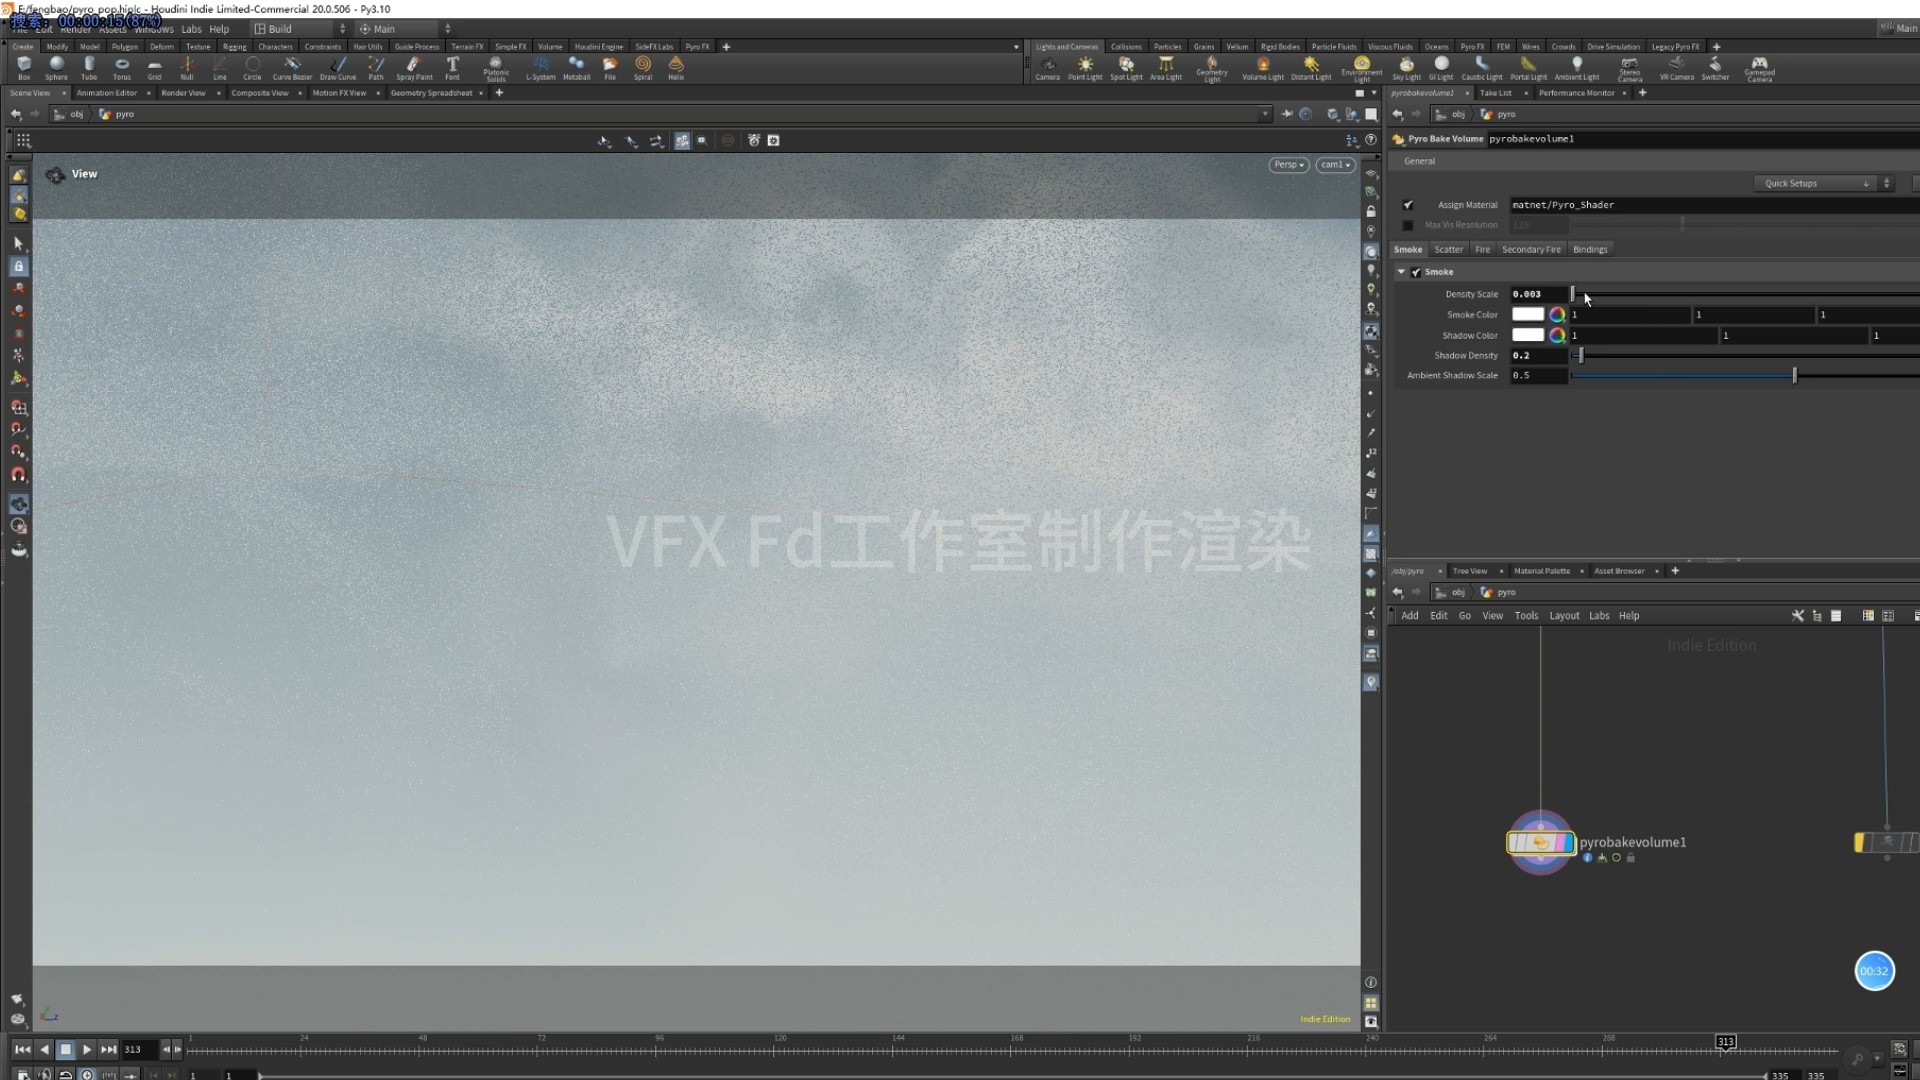Screen dimensions: 1920x1080
Task: Click the Sky Light shelf tool
Action: pos(1406,67)
